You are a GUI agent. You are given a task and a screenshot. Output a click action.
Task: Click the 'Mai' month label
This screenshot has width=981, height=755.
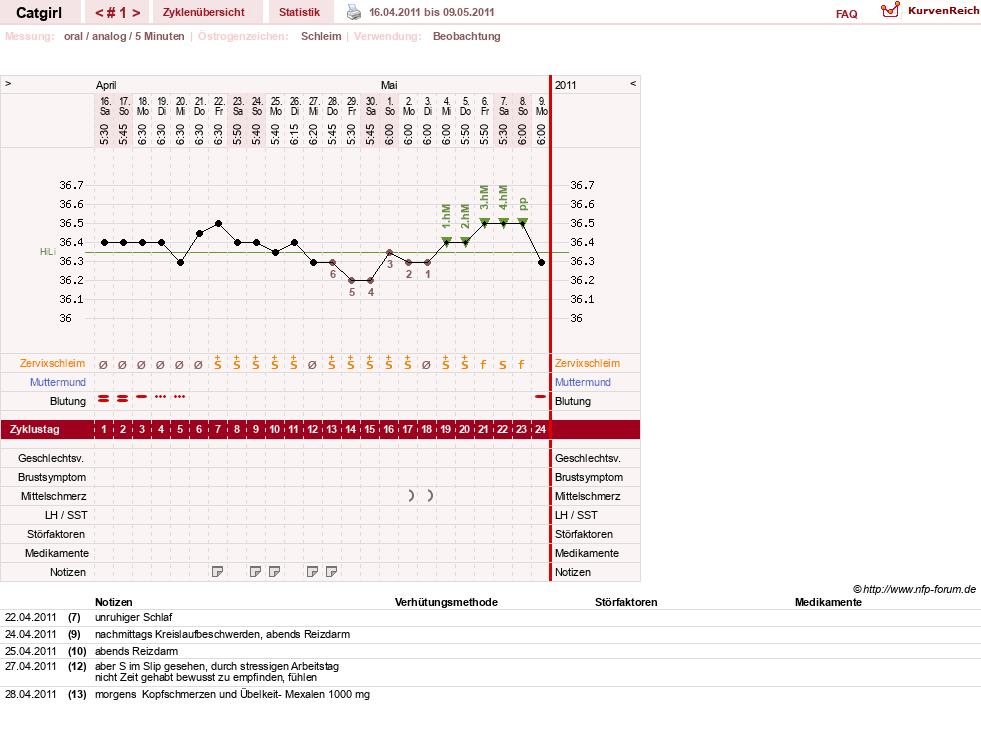pos(389,85)
